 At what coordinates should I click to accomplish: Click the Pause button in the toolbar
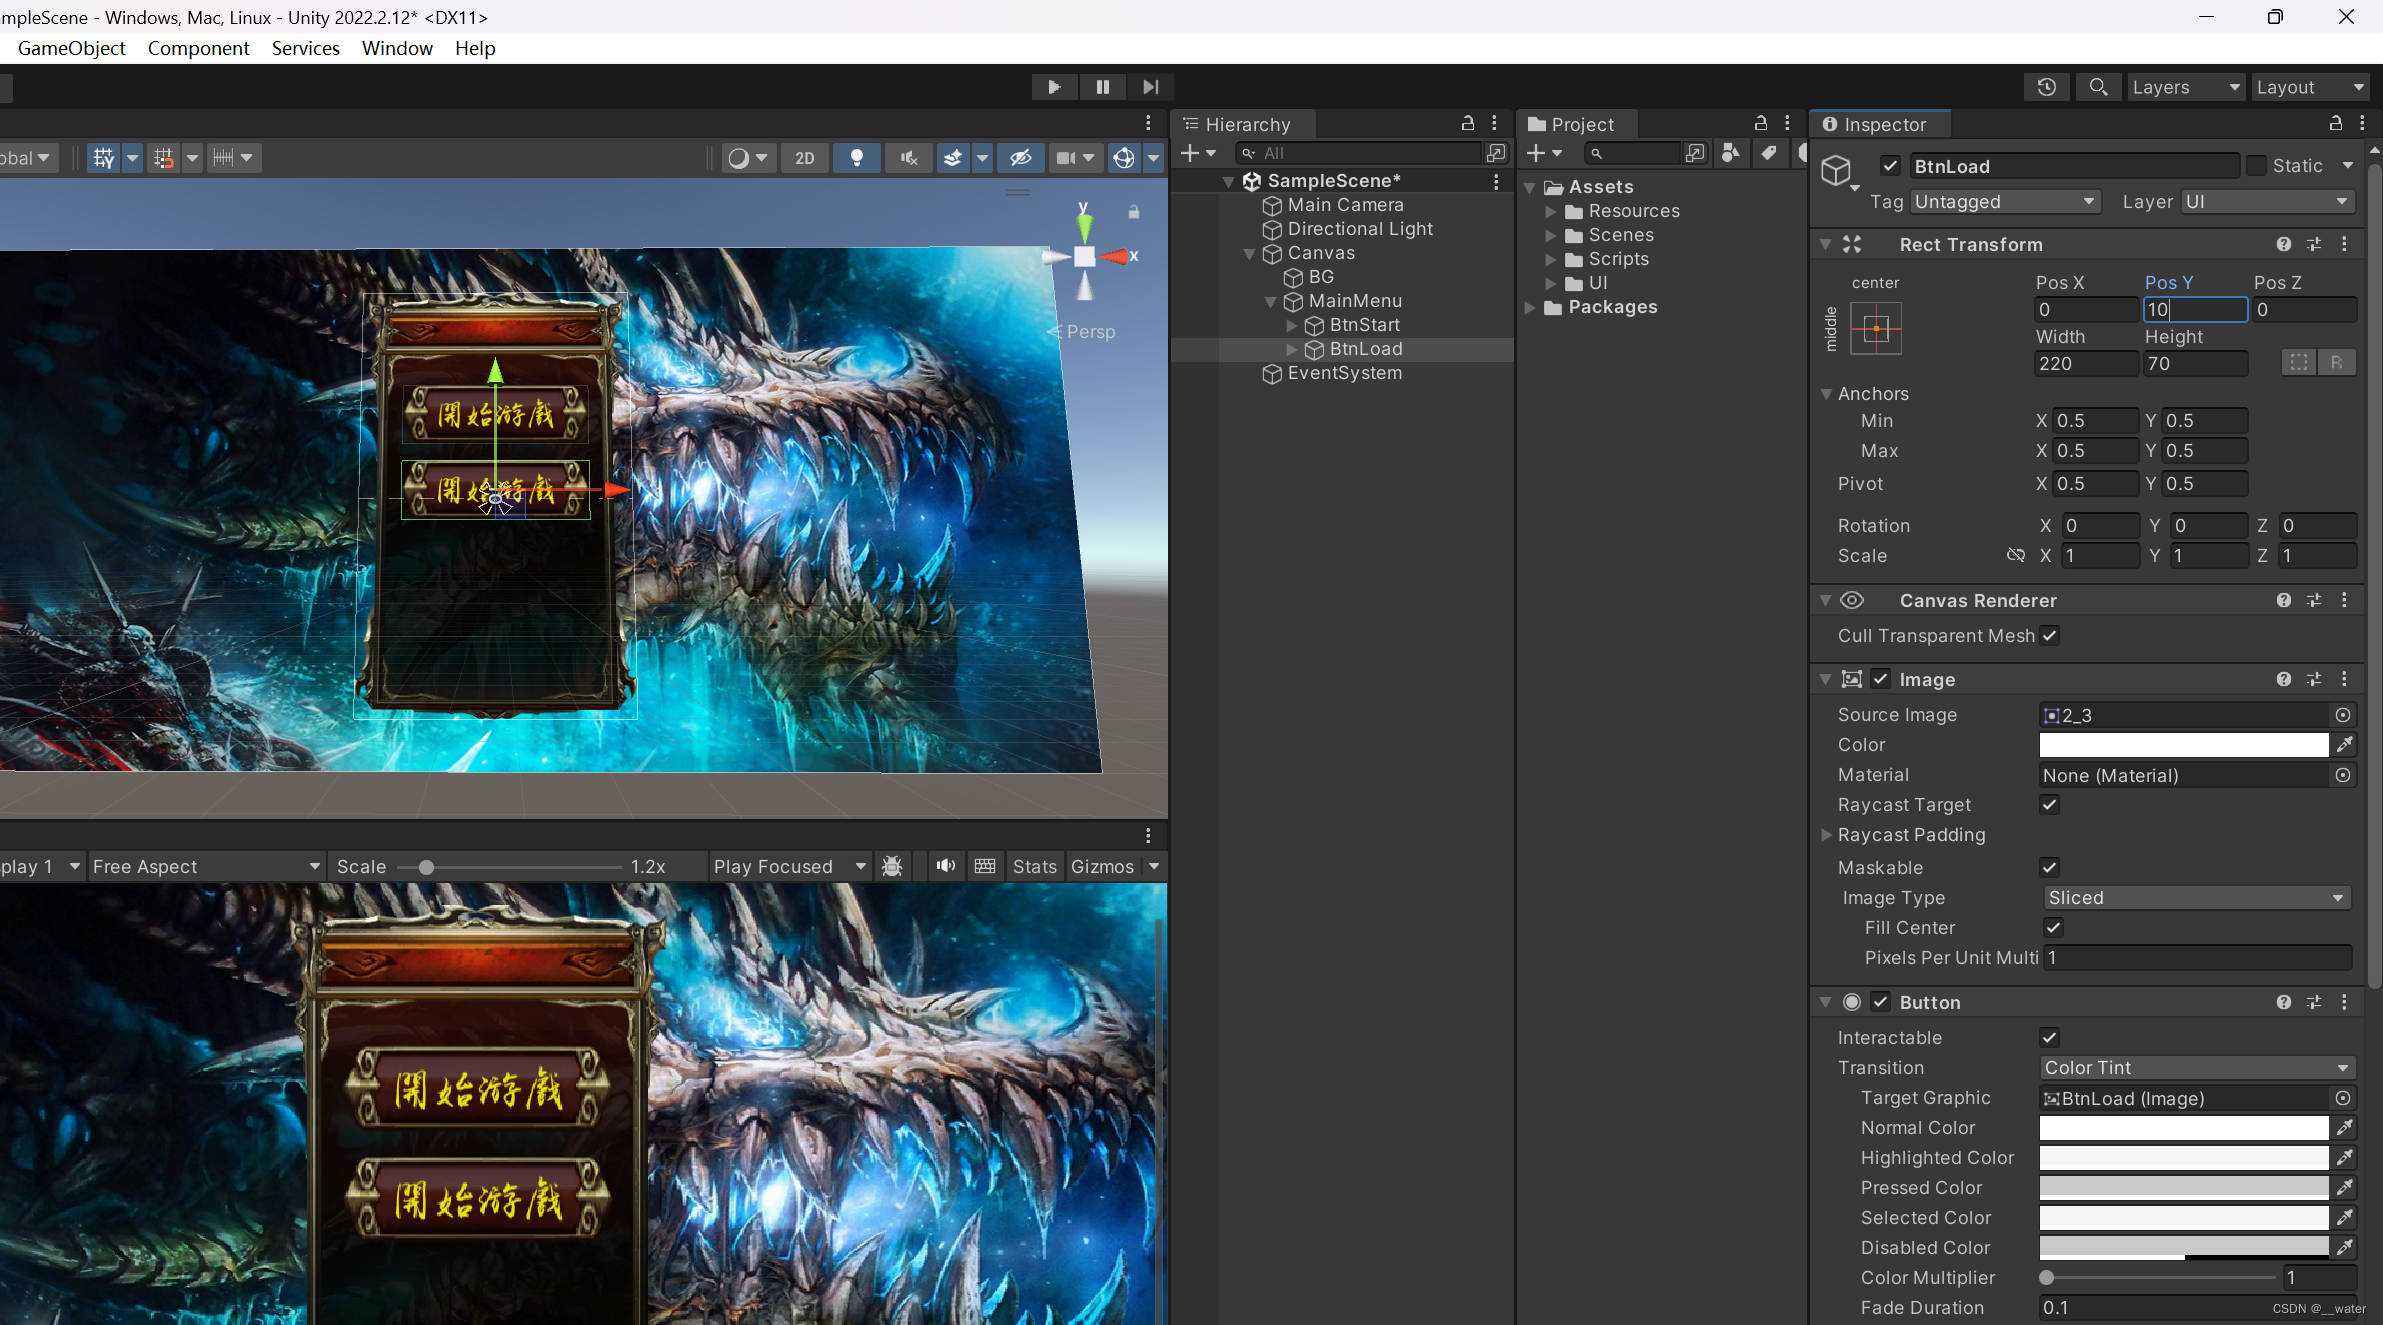tap(1102, 87)
